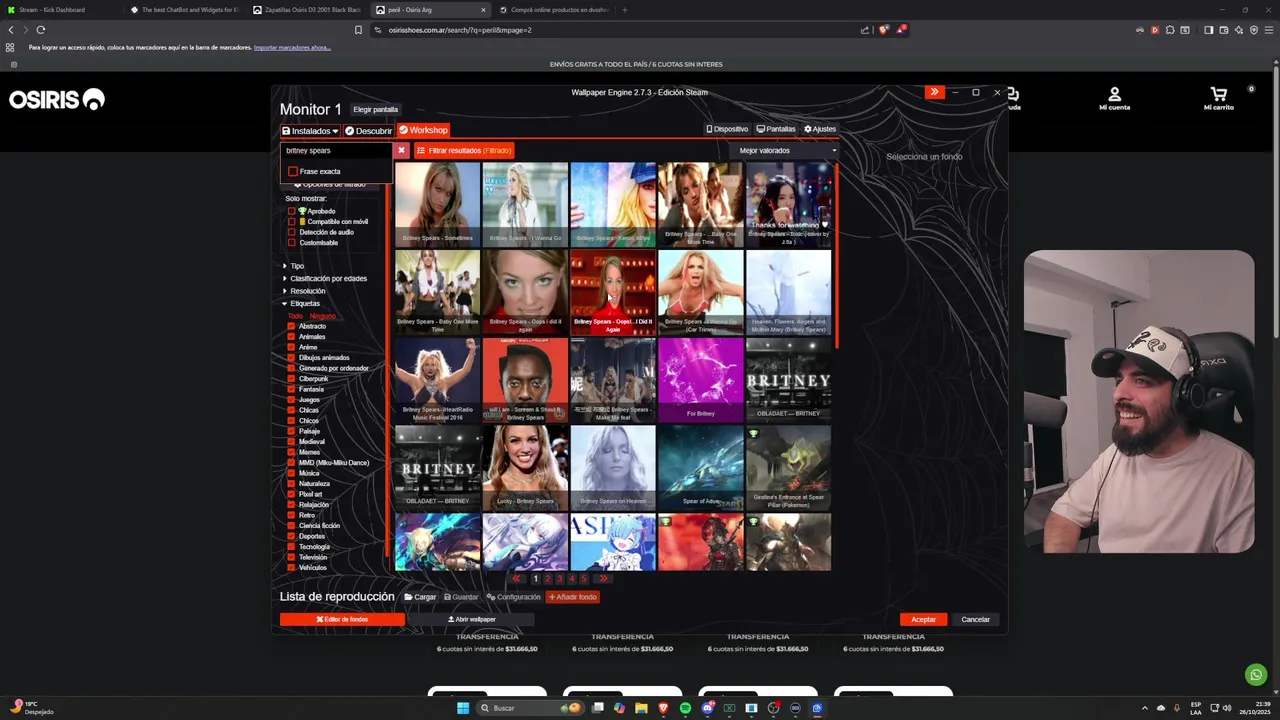
Task: Go back in the browser
Action: click(x=11, y=30)
